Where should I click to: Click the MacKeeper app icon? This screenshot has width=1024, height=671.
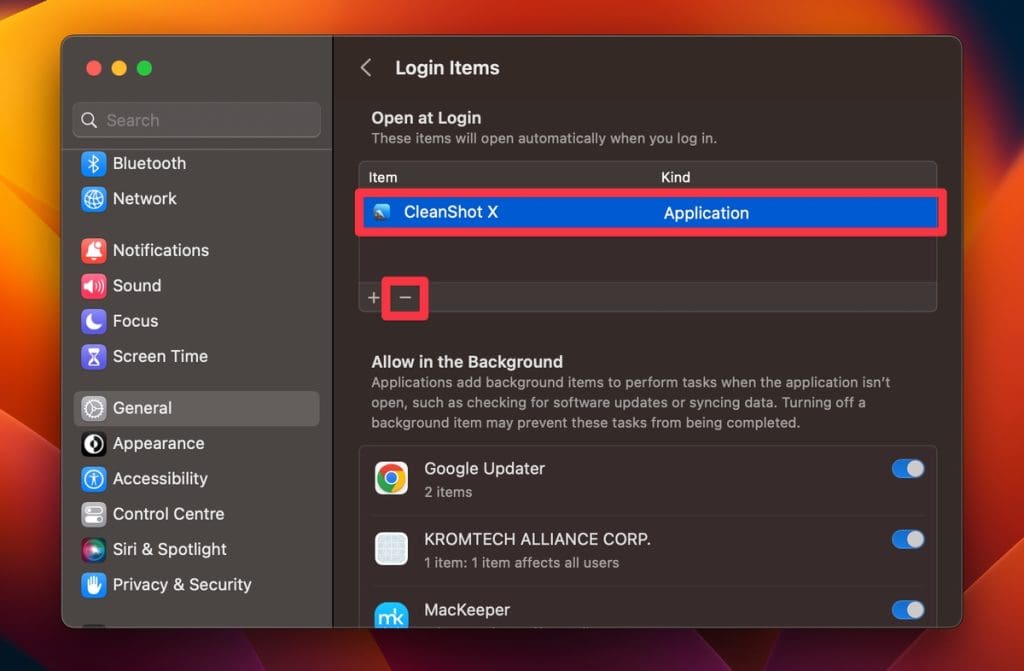coord(391,615)
